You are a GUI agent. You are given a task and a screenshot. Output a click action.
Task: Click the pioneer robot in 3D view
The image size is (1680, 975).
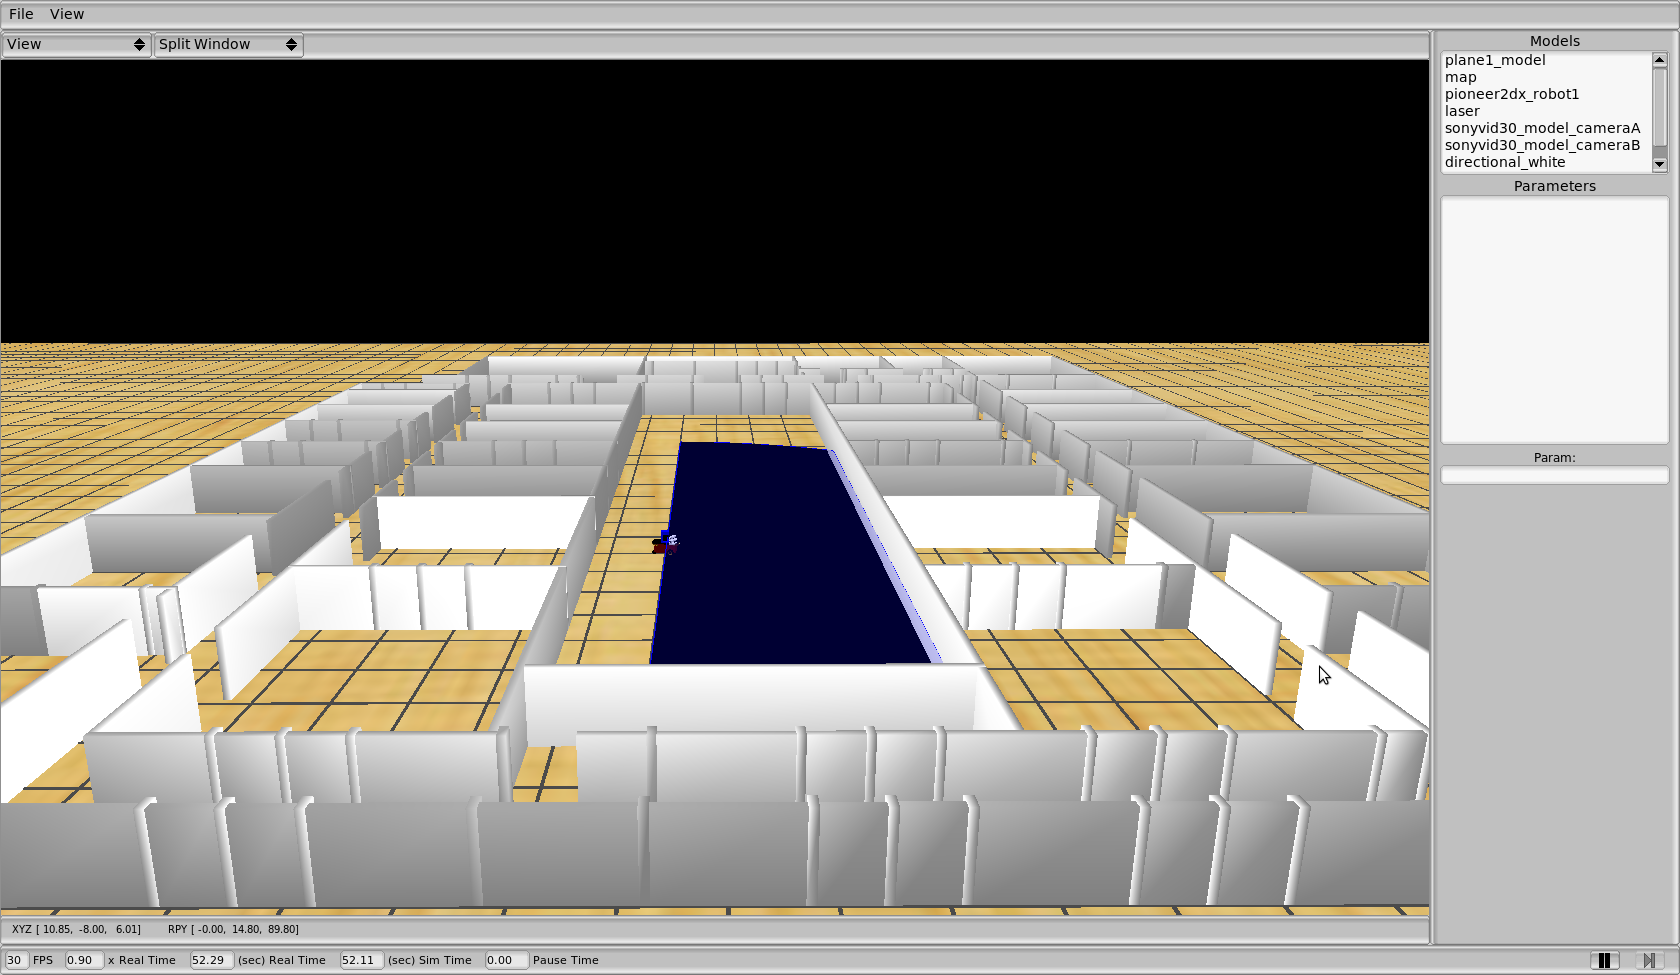[x=666, y=542]
